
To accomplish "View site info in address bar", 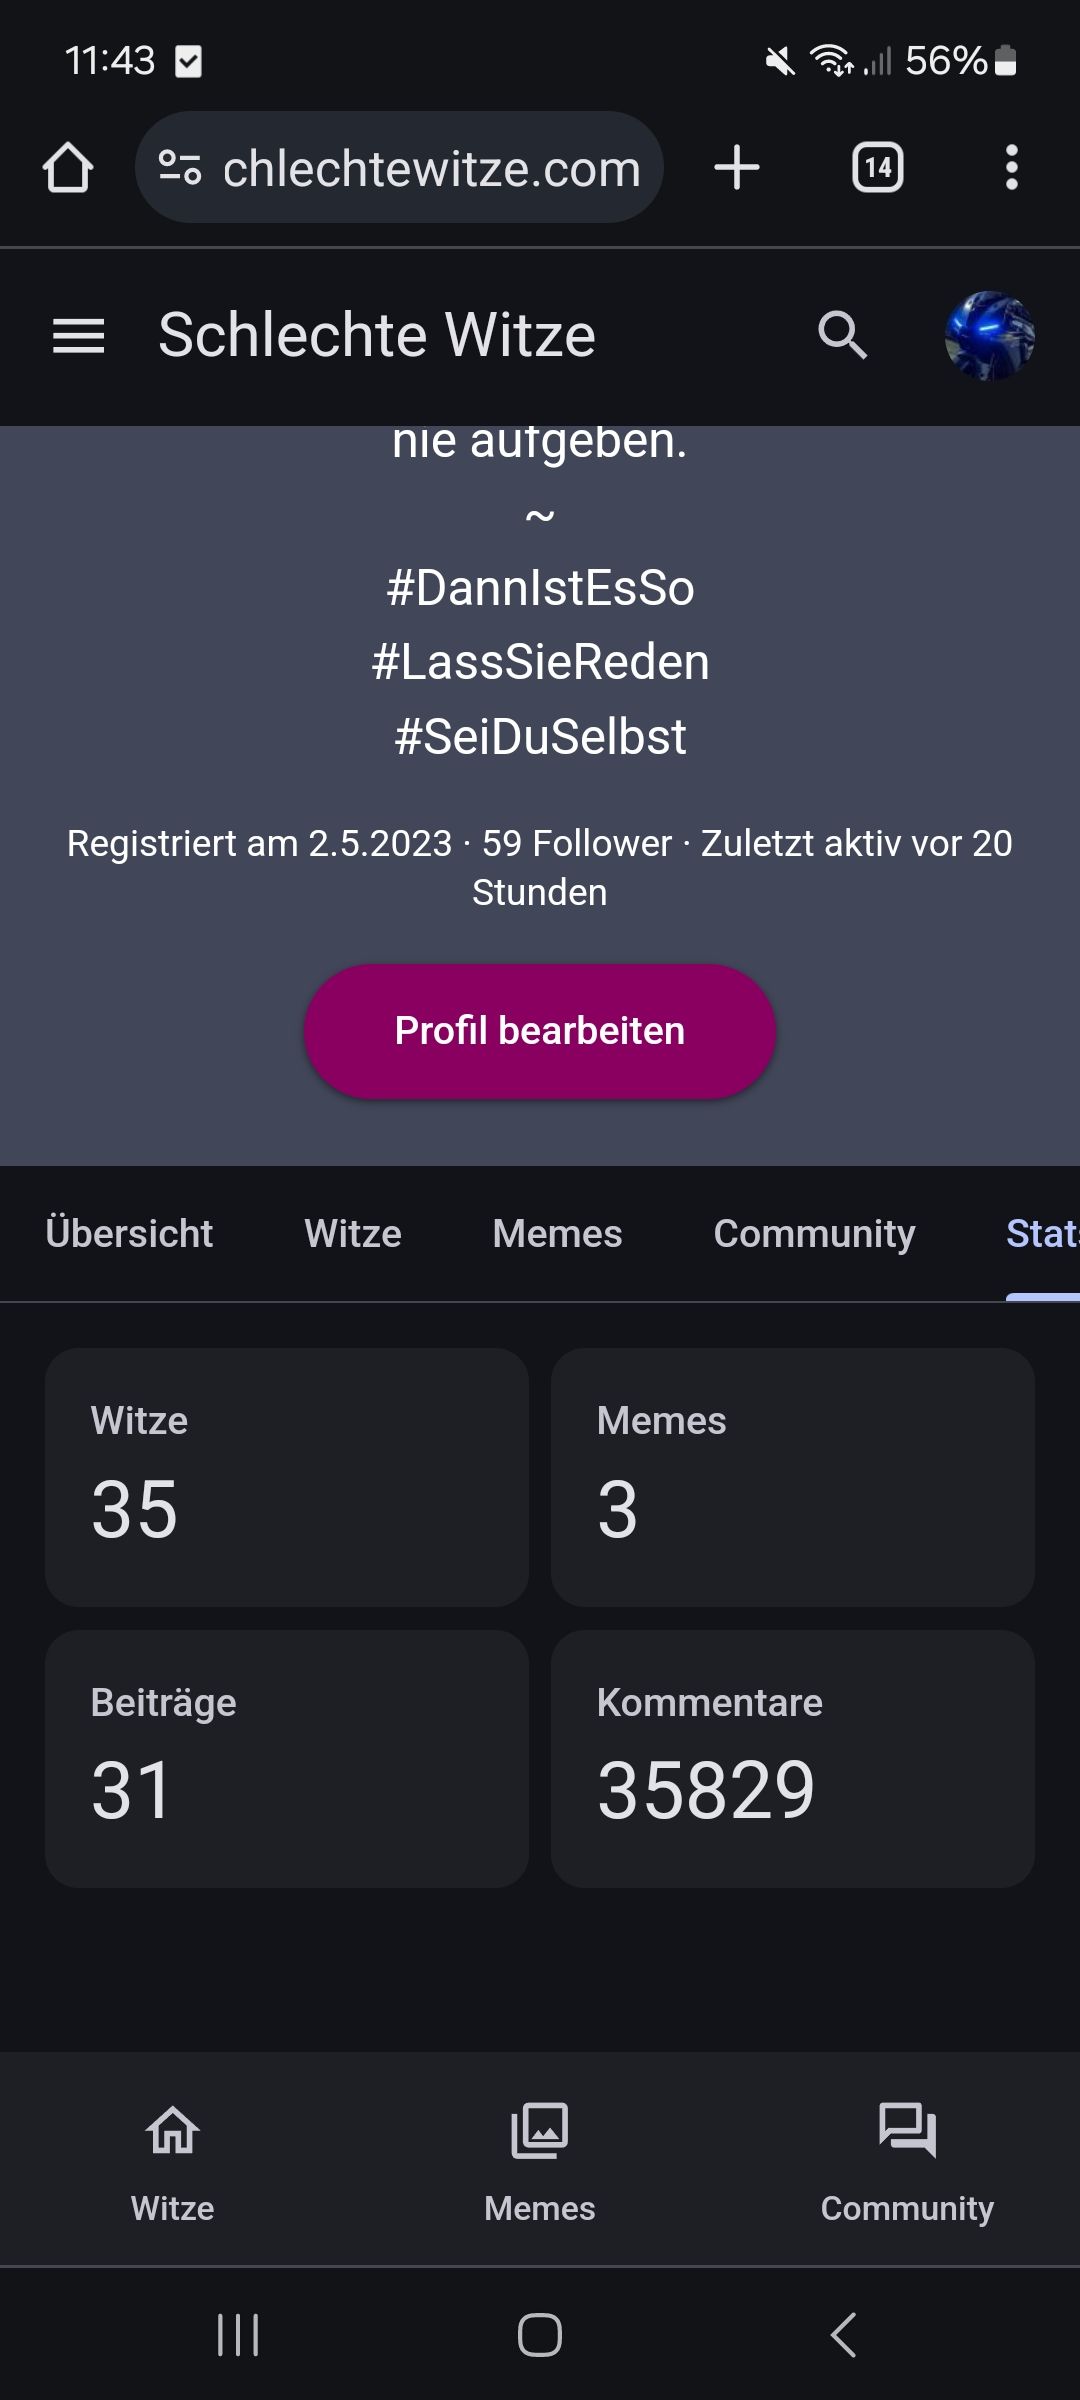I will pyautogui.click(x=180, y=167).
